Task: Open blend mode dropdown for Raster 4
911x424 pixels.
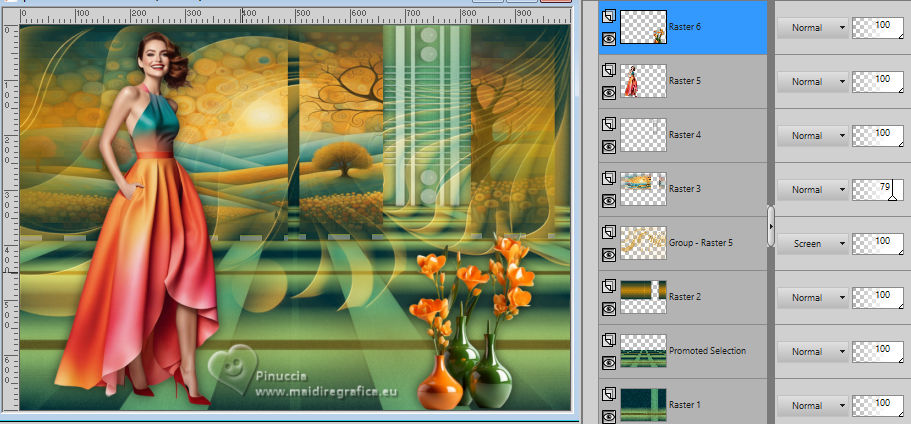Action: [x=813, y=136]
